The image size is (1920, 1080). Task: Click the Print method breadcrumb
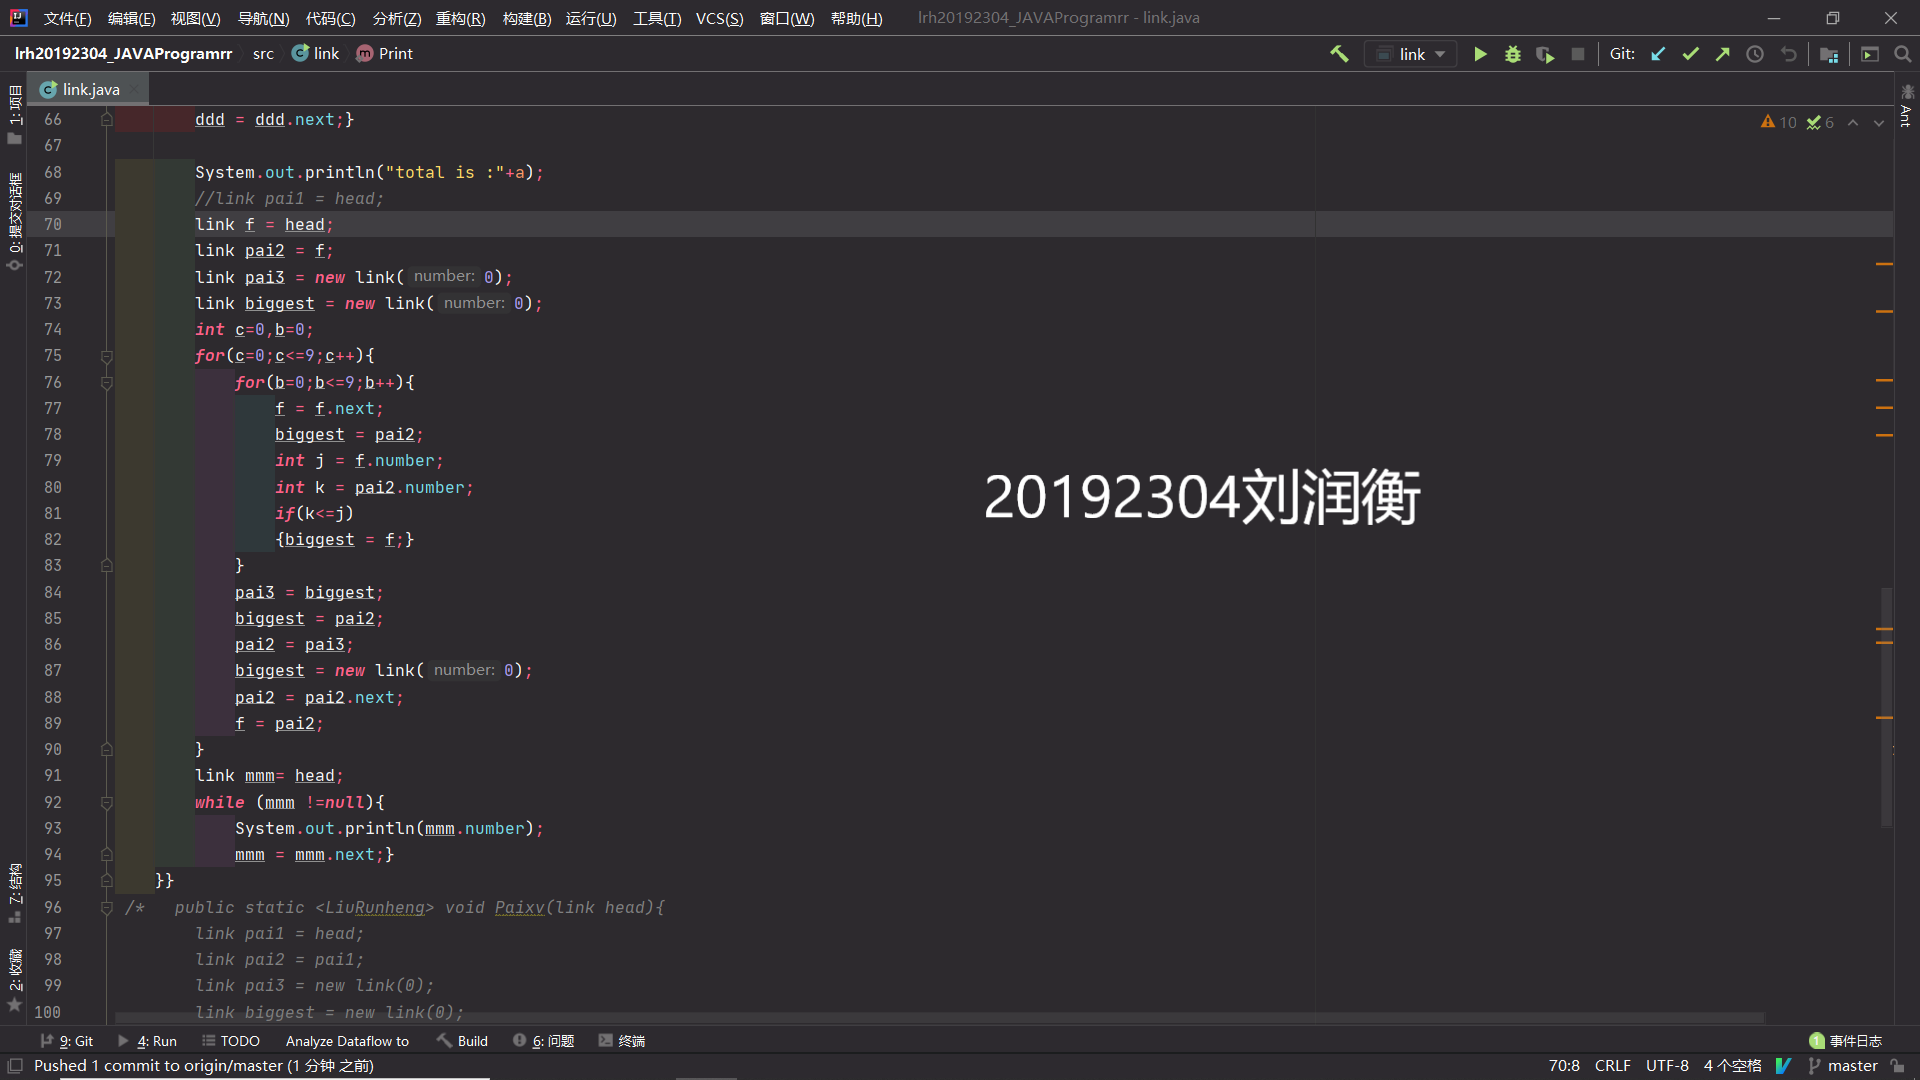point(384,54)
